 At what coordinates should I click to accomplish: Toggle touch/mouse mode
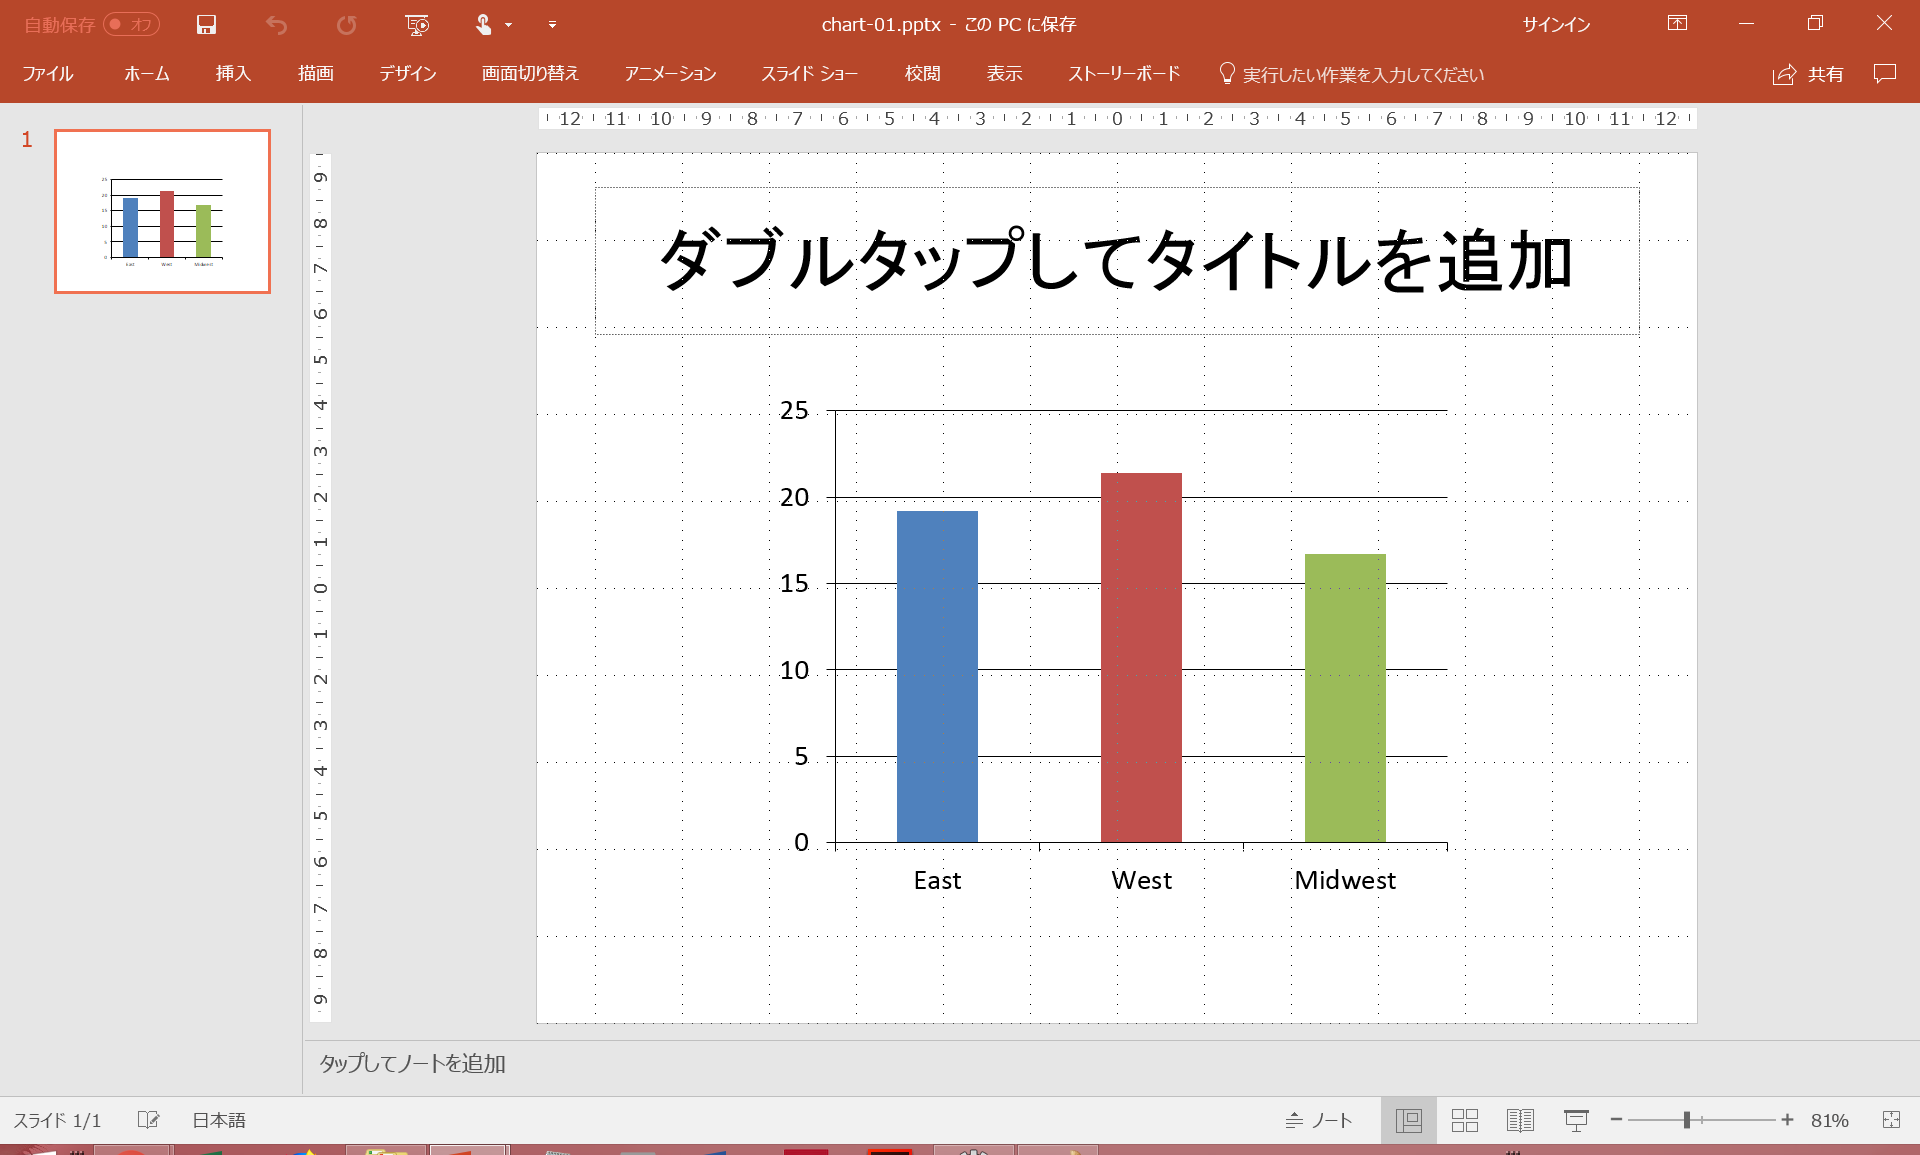[484, 24]
